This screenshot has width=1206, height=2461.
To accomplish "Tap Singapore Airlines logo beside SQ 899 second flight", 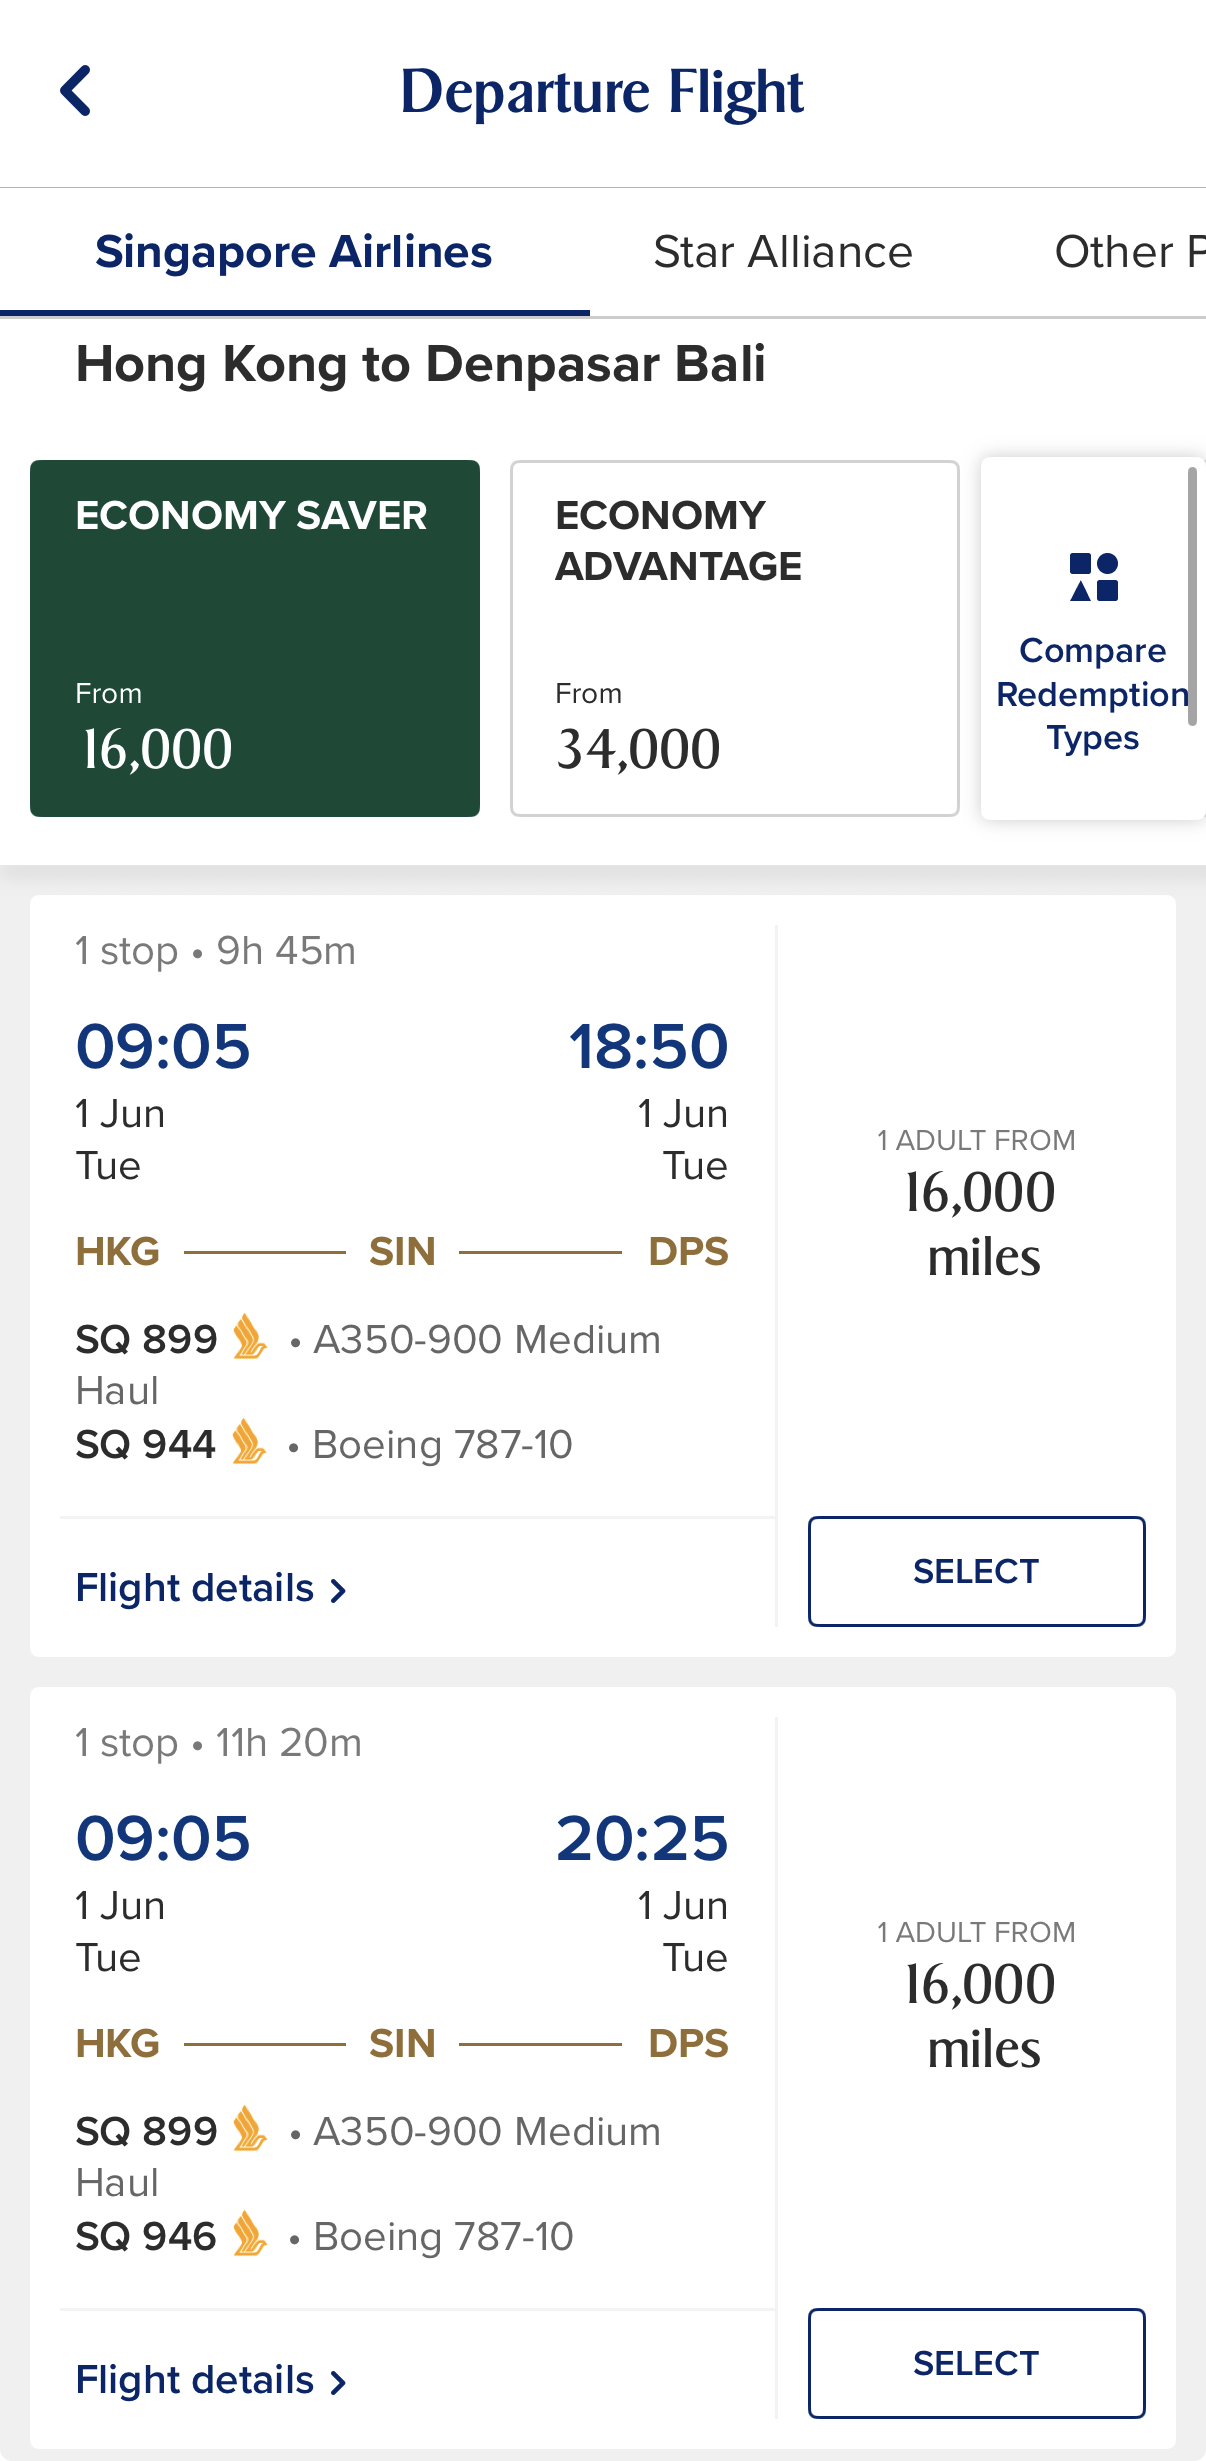I will click(x=249, y=2129).
